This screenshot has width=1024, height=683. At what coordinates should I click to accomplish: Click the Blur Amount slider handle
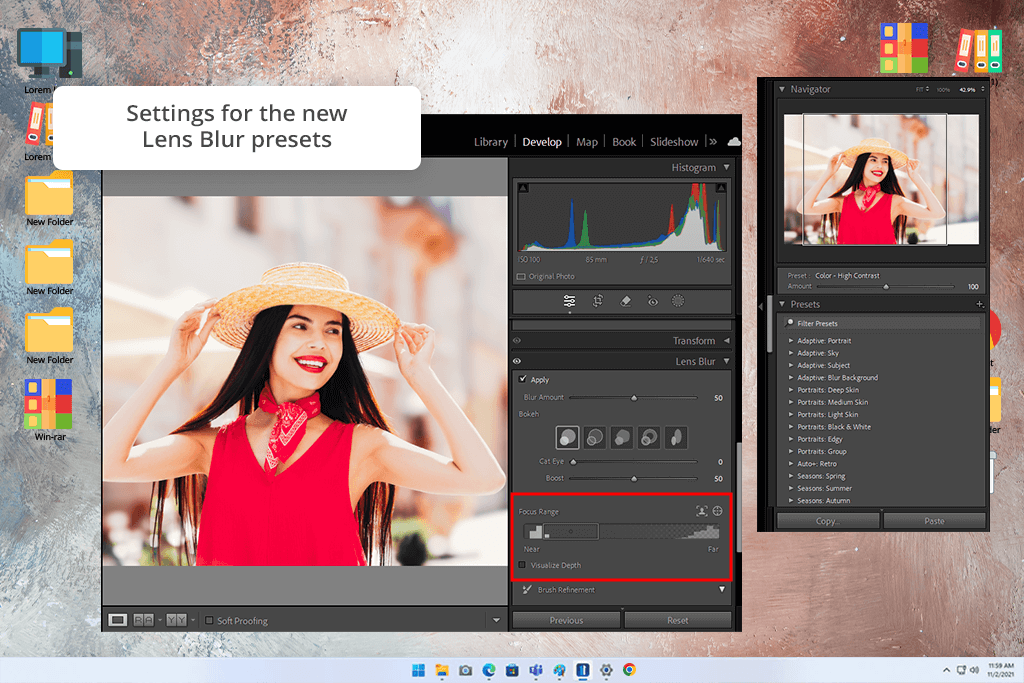coord(633,398)
